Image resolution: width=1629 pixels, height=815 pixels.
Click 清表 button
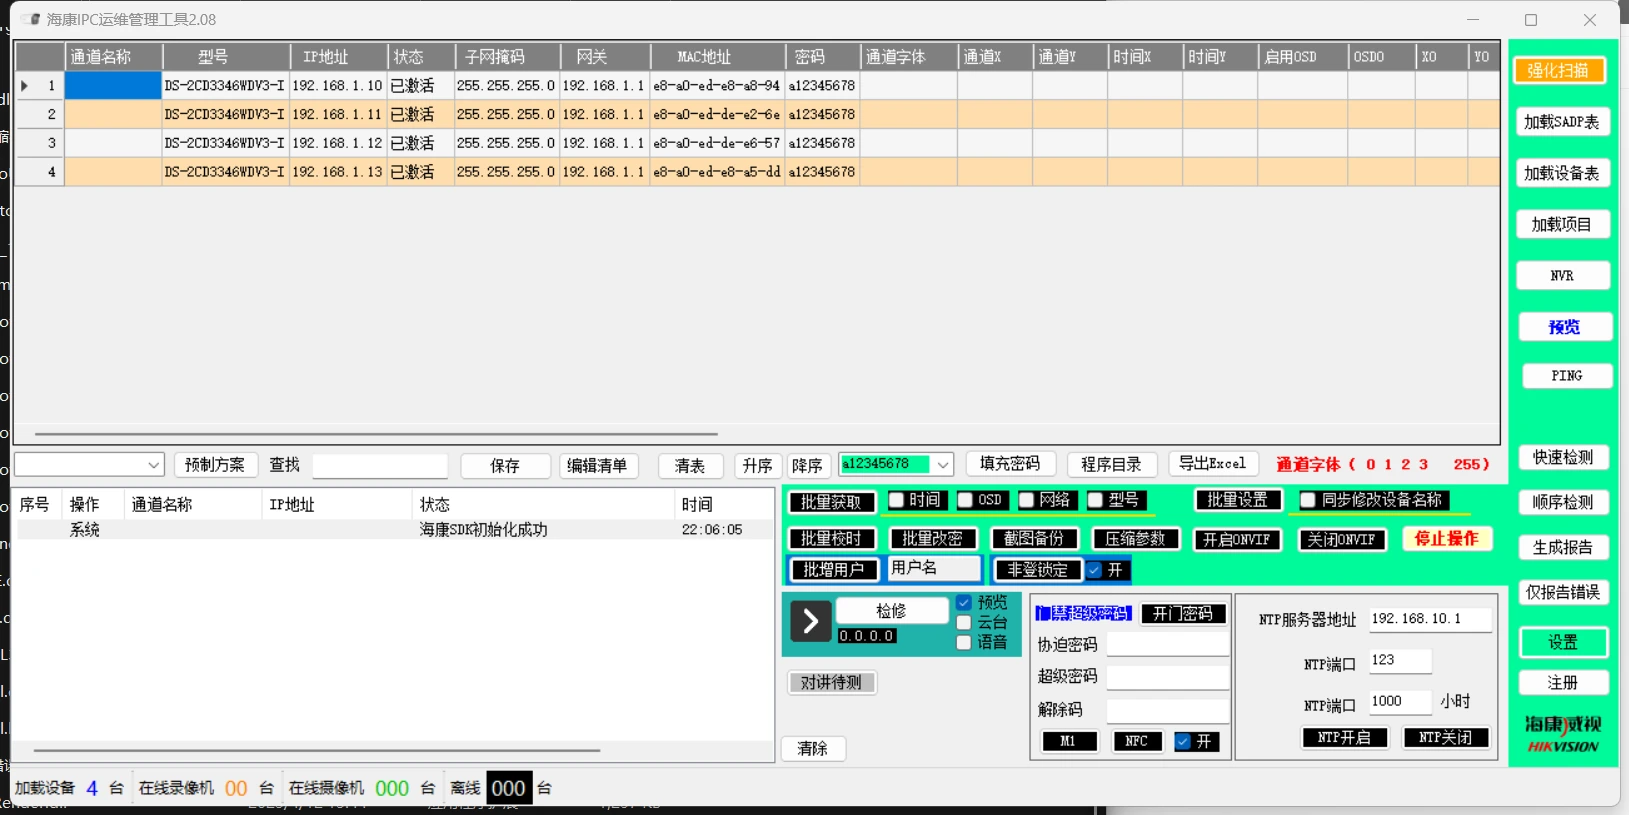point(690,466)
